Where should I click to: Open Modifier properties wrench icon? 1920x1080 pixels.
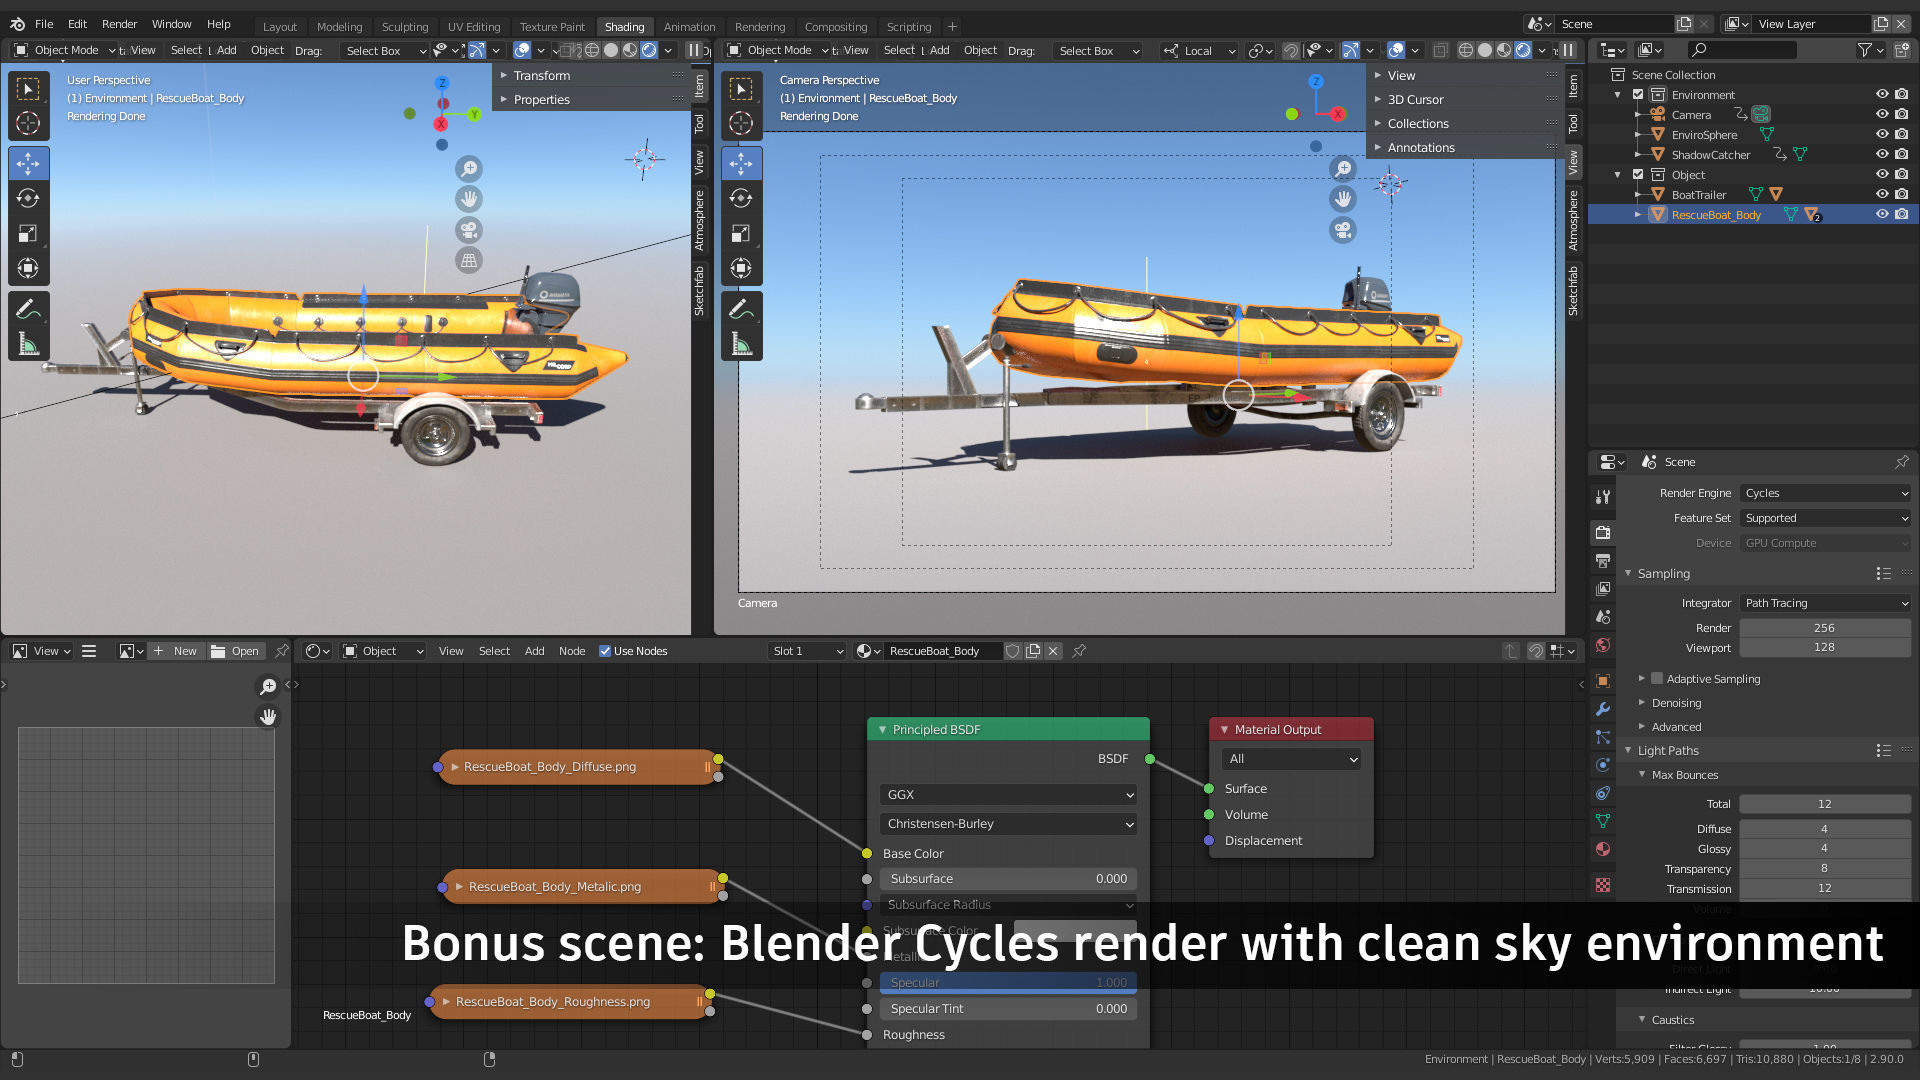[x=1603, y=709]
